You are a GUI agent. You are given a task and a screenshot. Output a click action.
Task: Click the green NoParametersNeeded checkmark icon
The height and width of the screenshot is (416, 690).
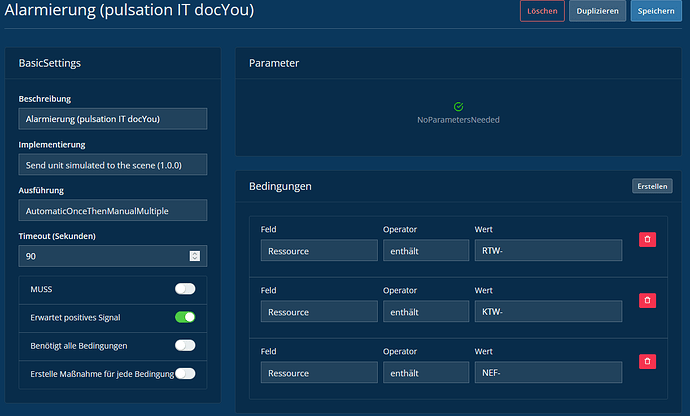(x=458, y=106)
